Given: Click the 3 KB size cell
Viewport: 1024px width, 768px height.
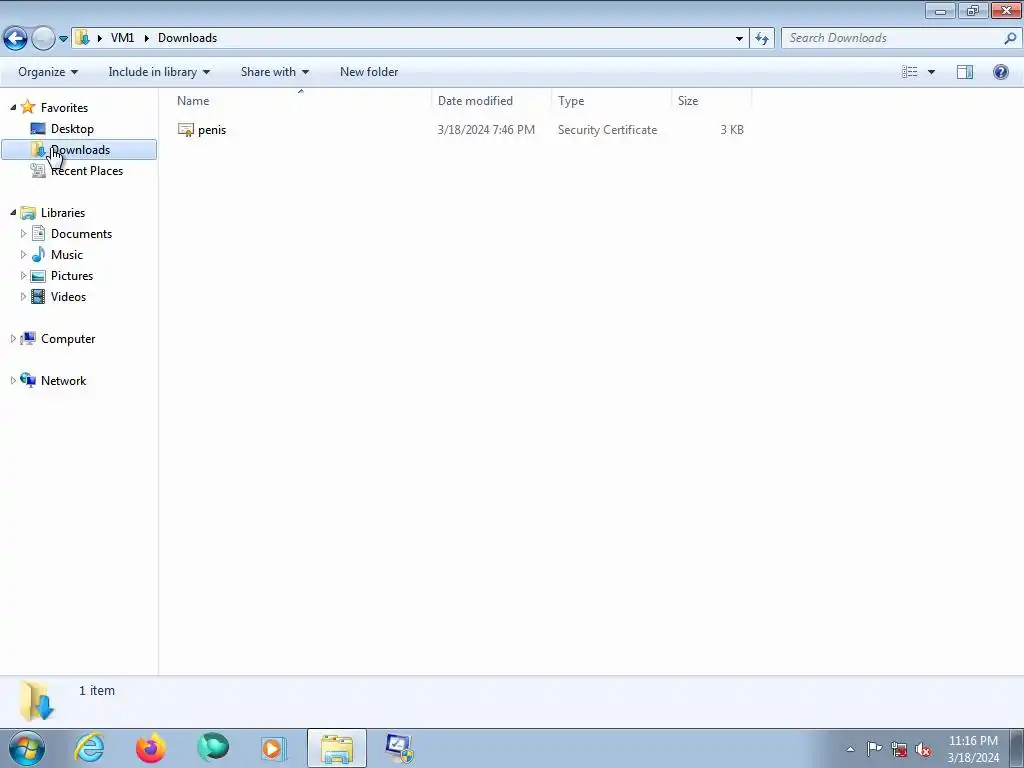Looking at the screenshot, I should 731,130.
